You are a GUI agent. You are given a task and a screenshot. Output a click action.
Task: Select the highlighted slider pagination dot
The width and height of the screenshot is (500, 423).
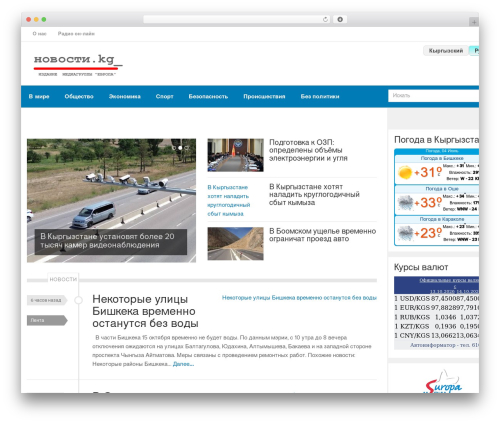pos(180,148)
